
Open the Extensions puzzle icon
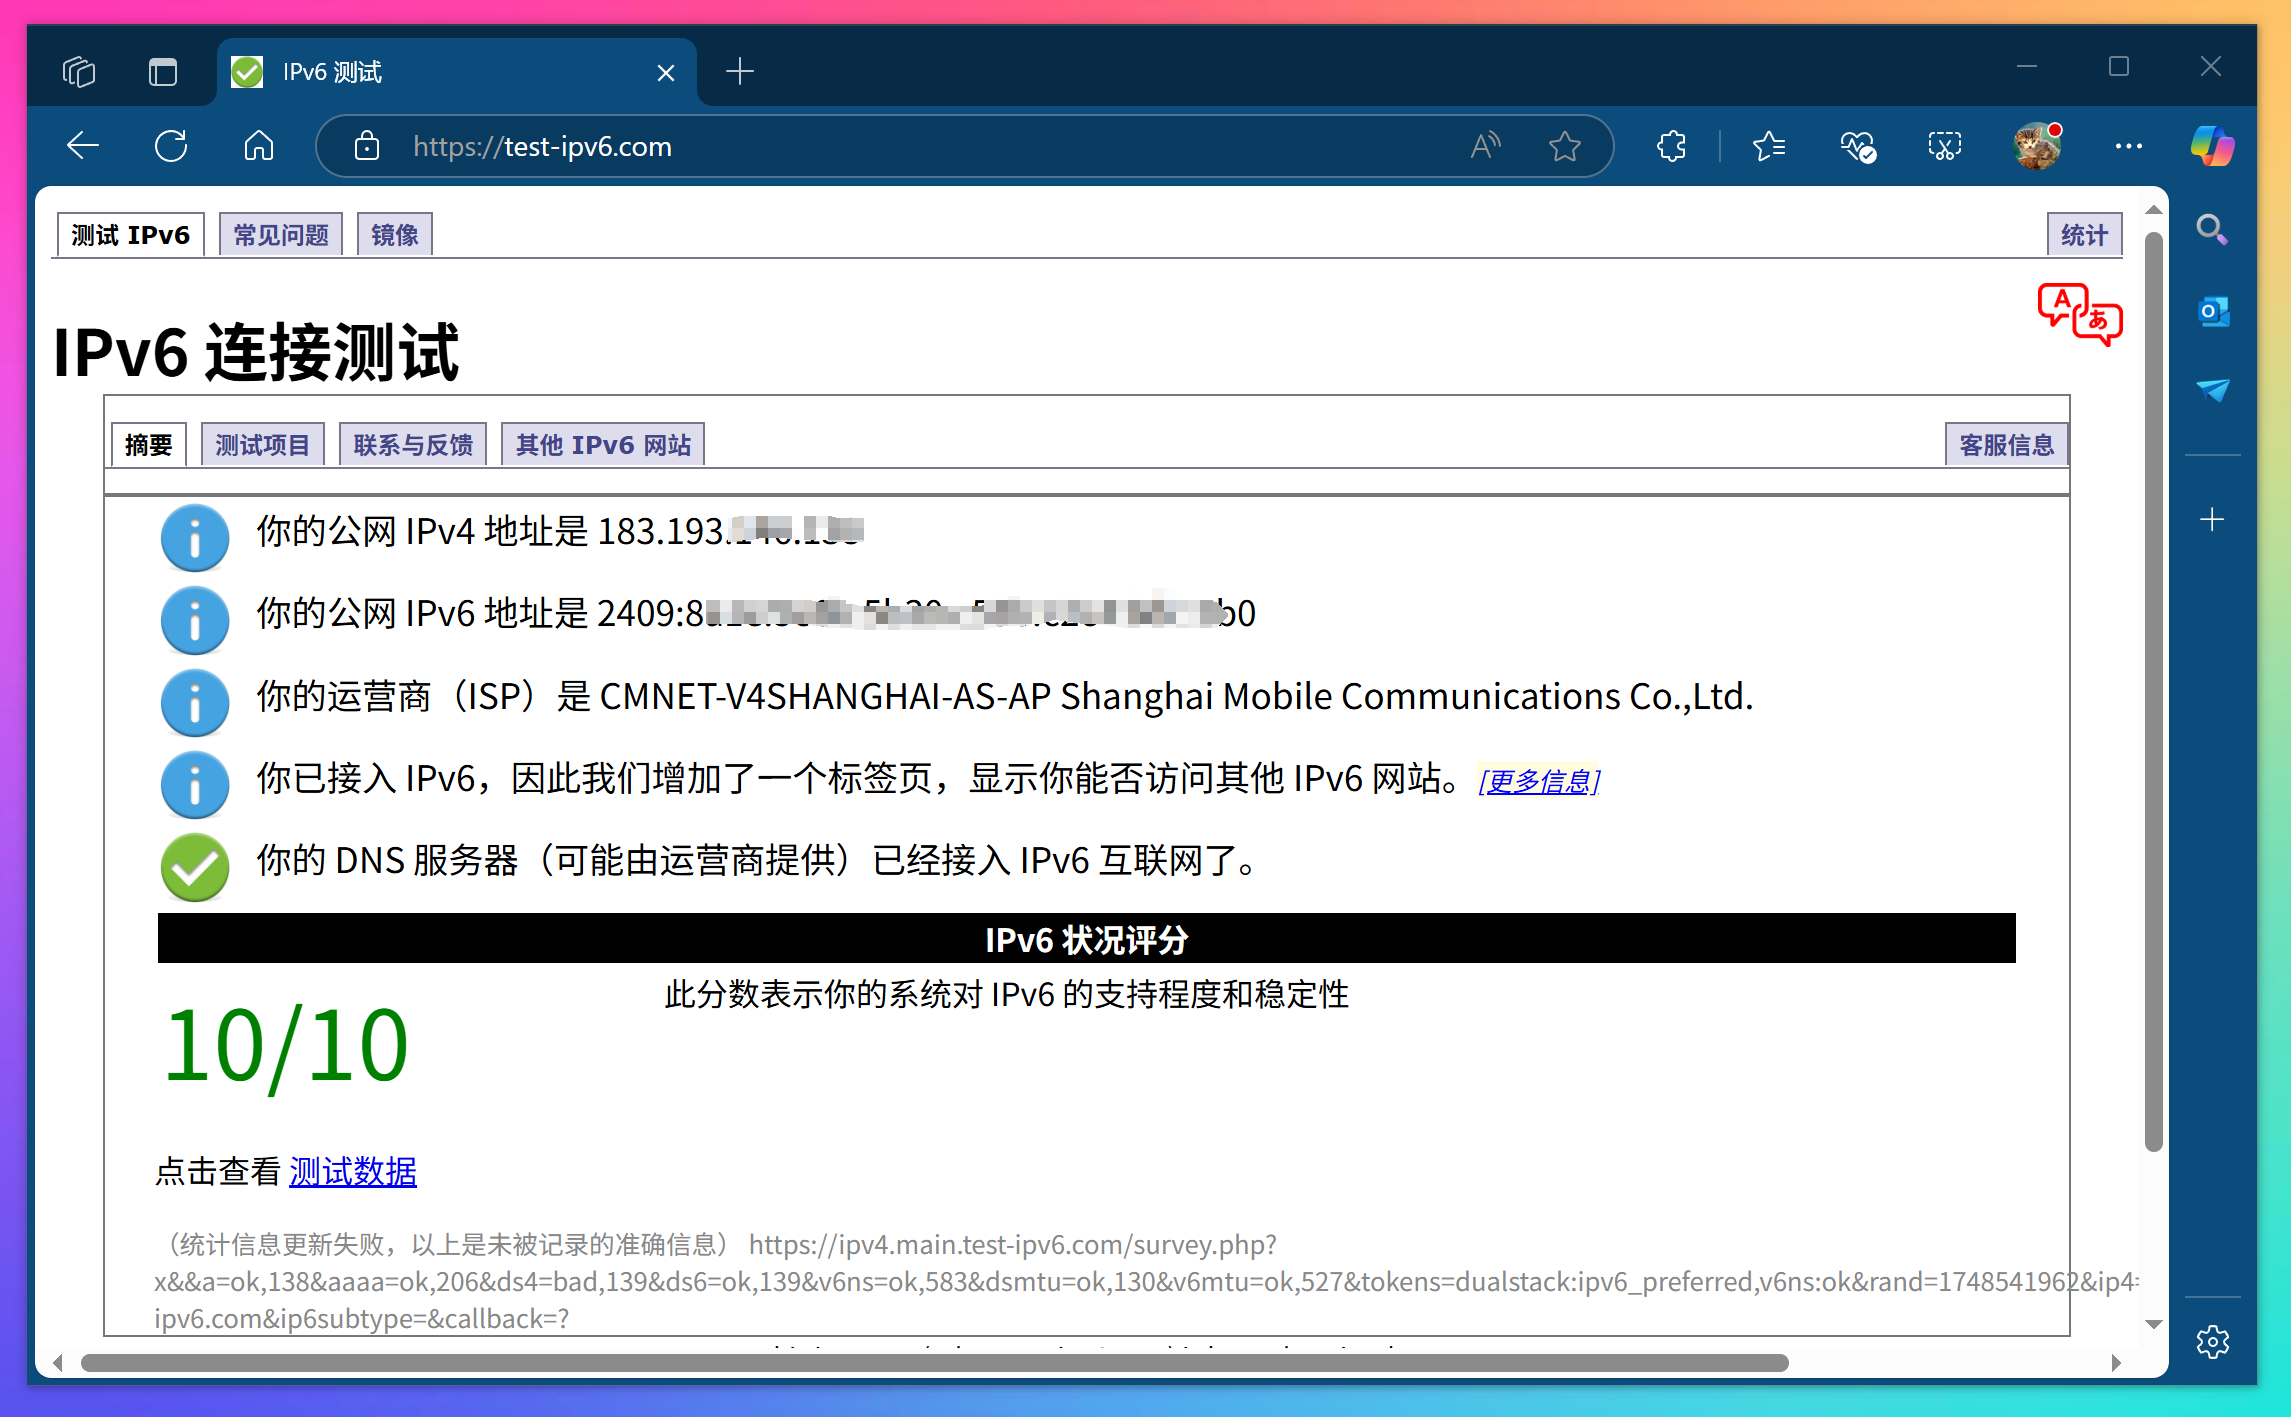[1671, 146]
